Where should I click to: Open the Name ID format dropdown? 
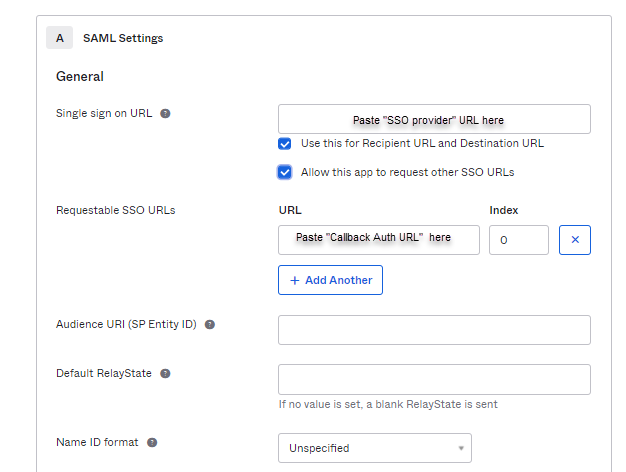(375, 448)
